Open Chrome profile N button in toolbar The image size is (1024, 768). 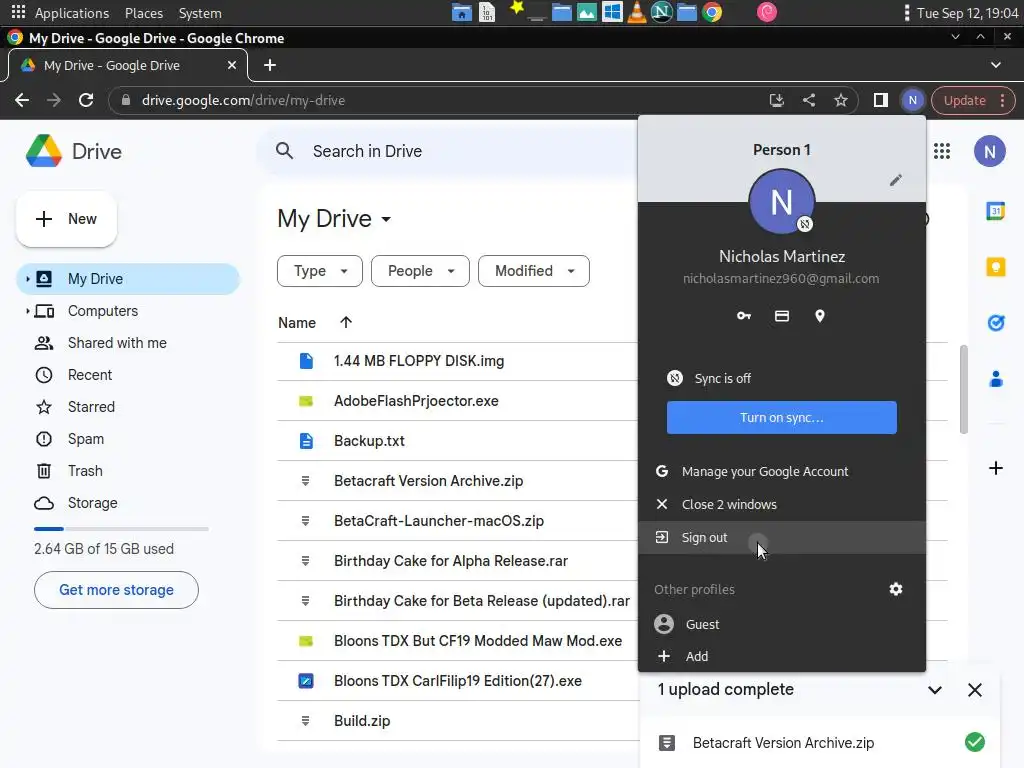coord(912,101)
